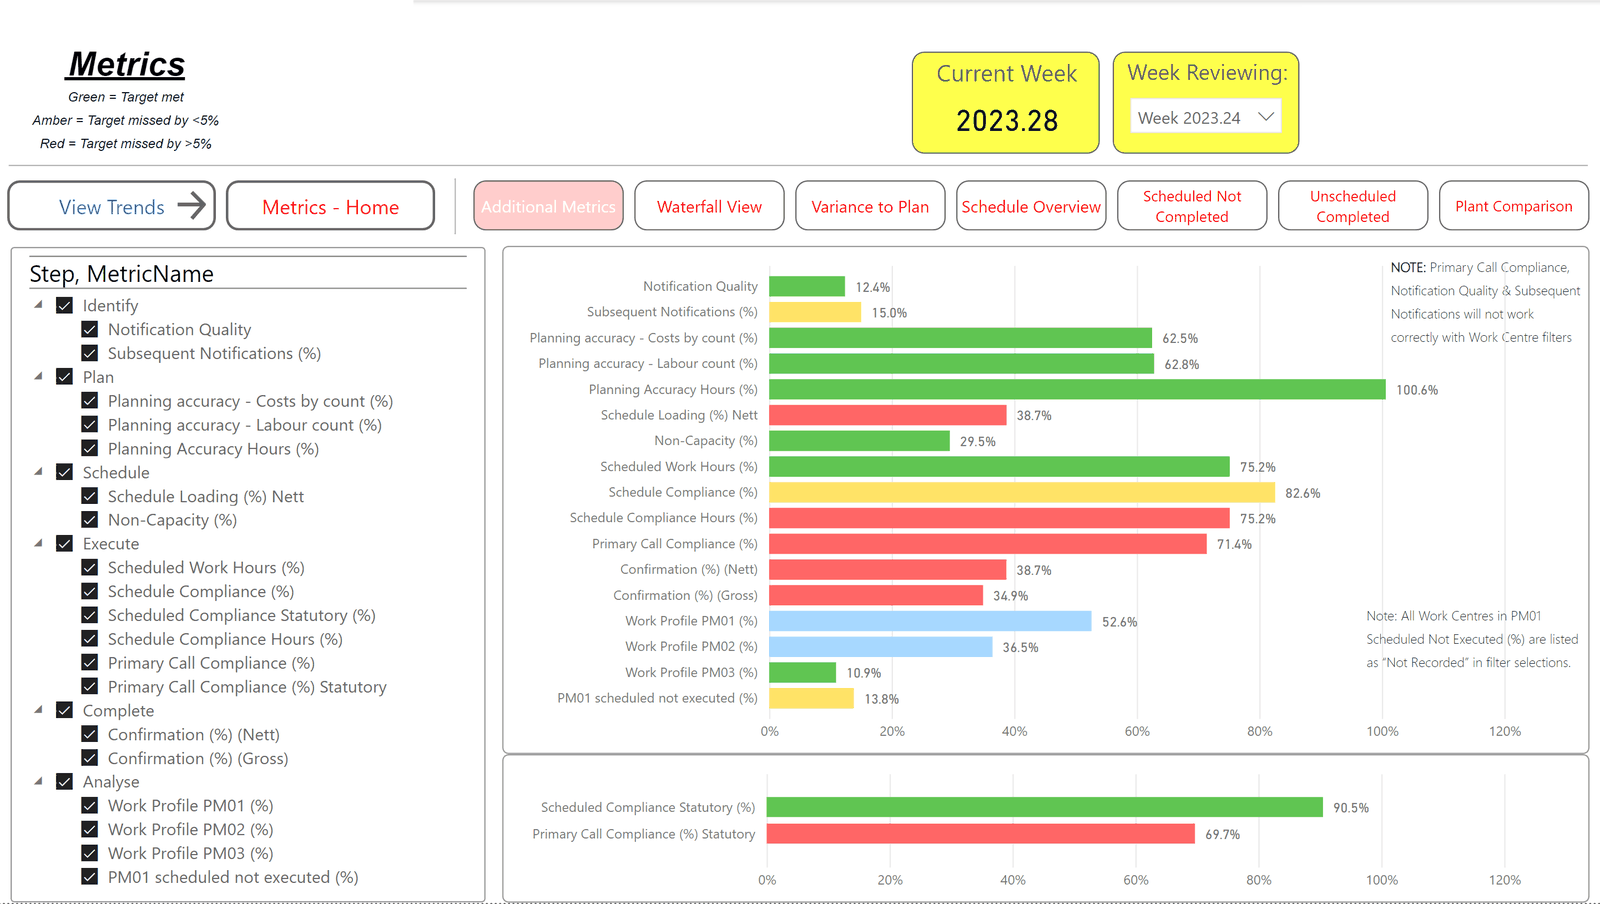Collapse the Execute group triangle
This screenshot has width=1600, height=904.
[x=39, y=543]
